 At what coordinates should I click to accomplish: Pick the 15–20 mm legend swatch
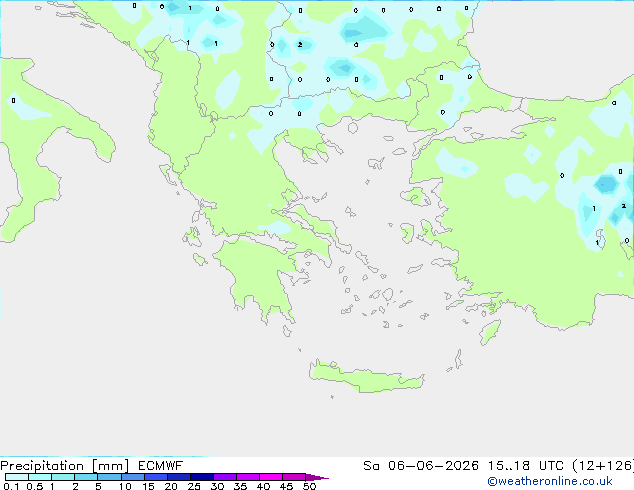pyautogui.click(x=155, y=477)
